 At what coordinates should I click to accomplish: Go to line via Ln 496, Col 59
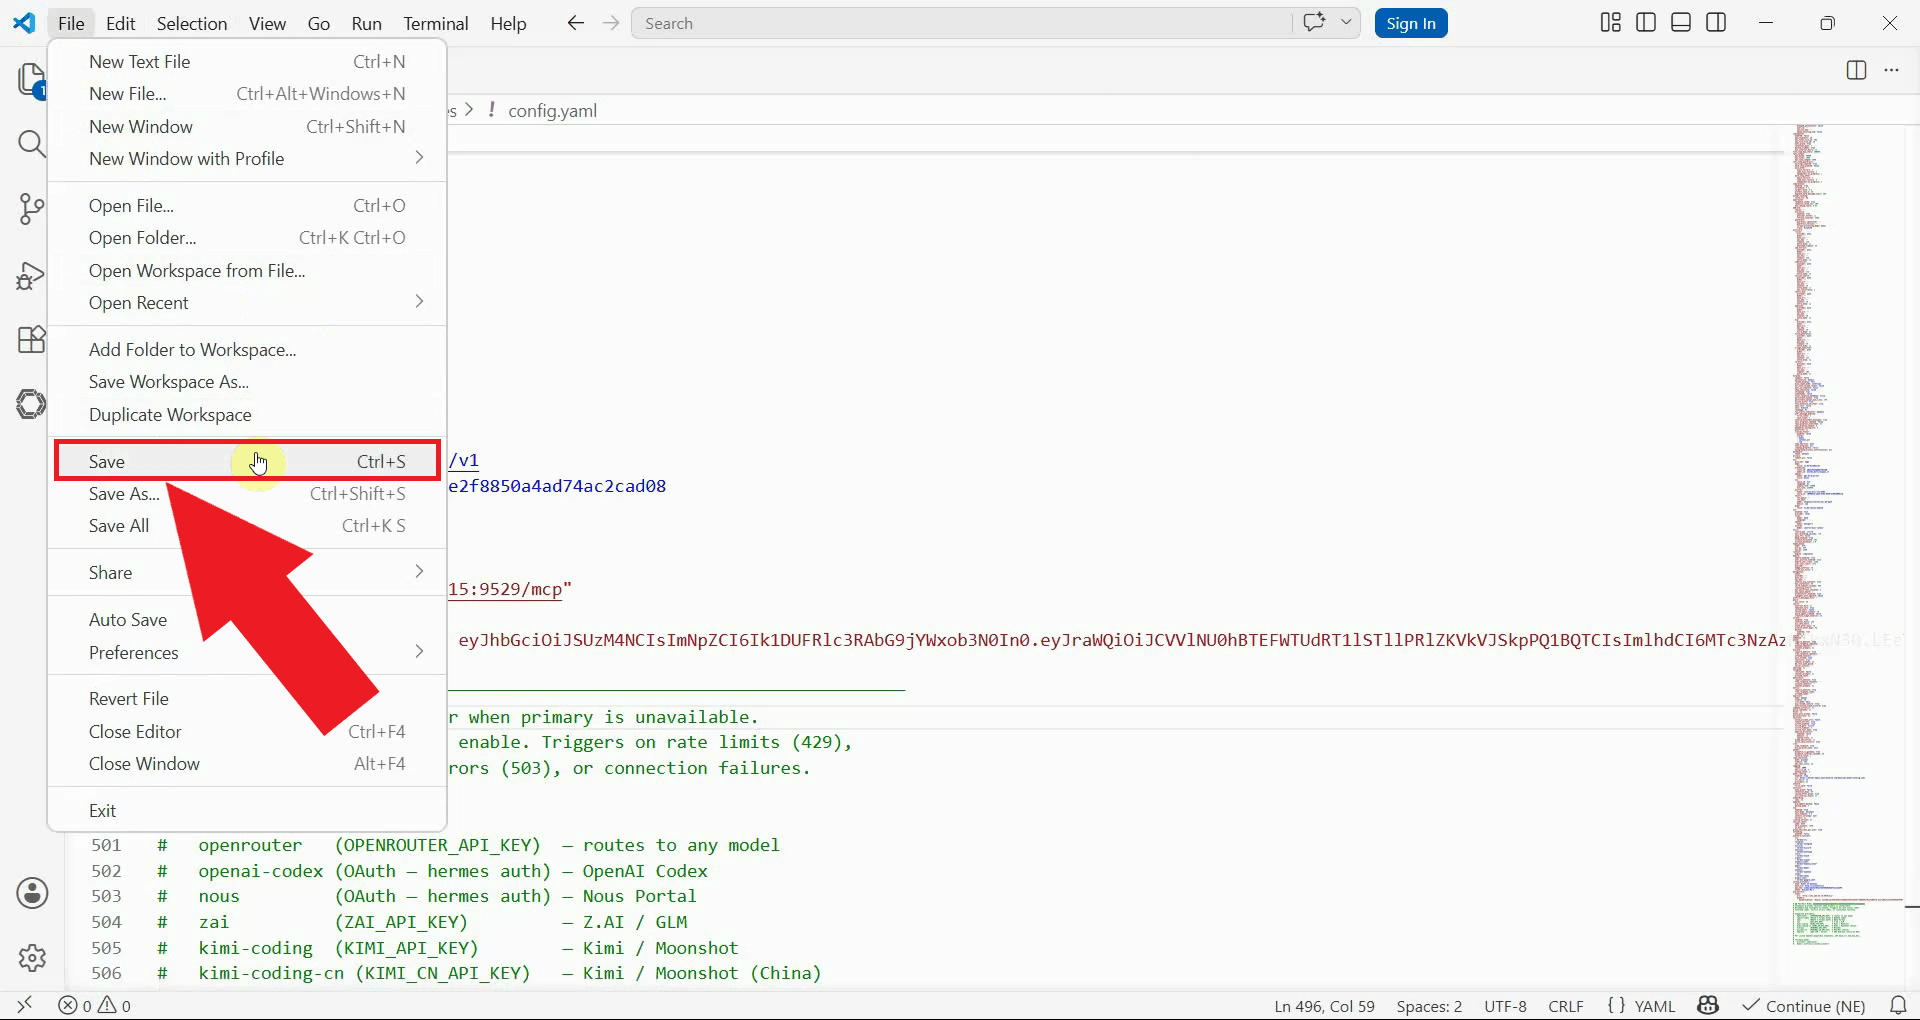click(1324, 1006)
